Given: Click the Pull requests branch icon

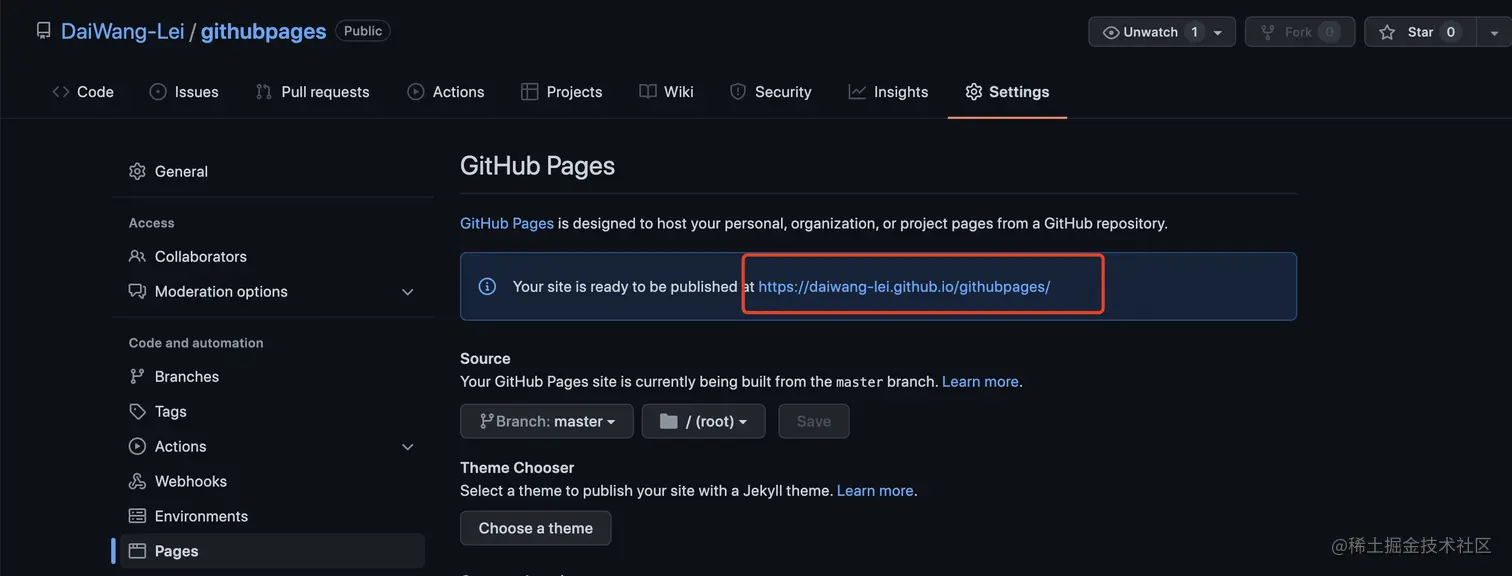Looking at the screenshot, I should click(x=264, y=92).
